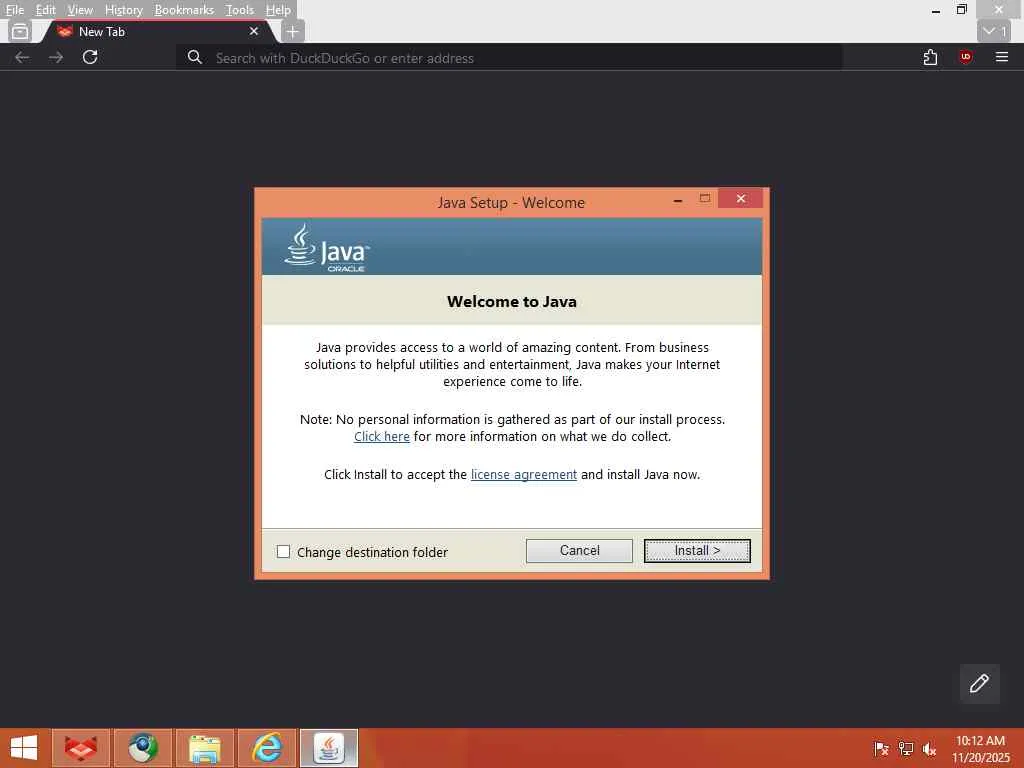Click the pencil customize new tab icon
The width and height of the screenshot is (1024, 768).
[980, 684]
